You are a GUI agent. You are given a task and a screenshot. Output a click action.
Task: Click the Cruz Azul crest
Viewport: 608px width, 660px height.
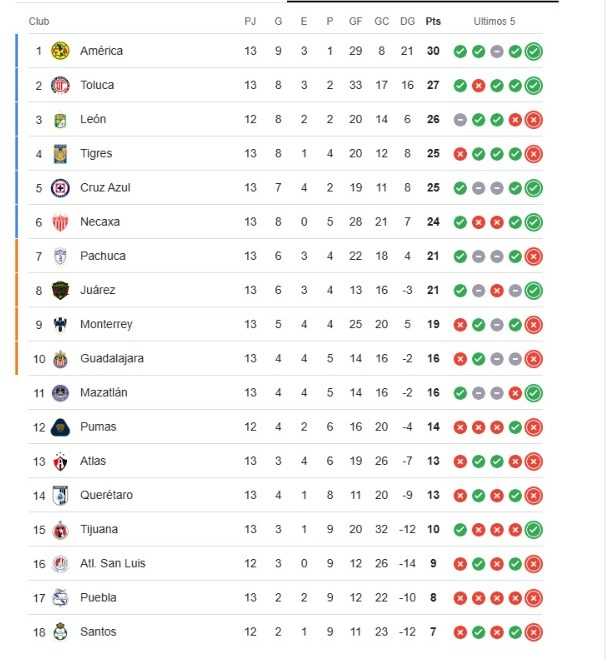click(60, 188)
